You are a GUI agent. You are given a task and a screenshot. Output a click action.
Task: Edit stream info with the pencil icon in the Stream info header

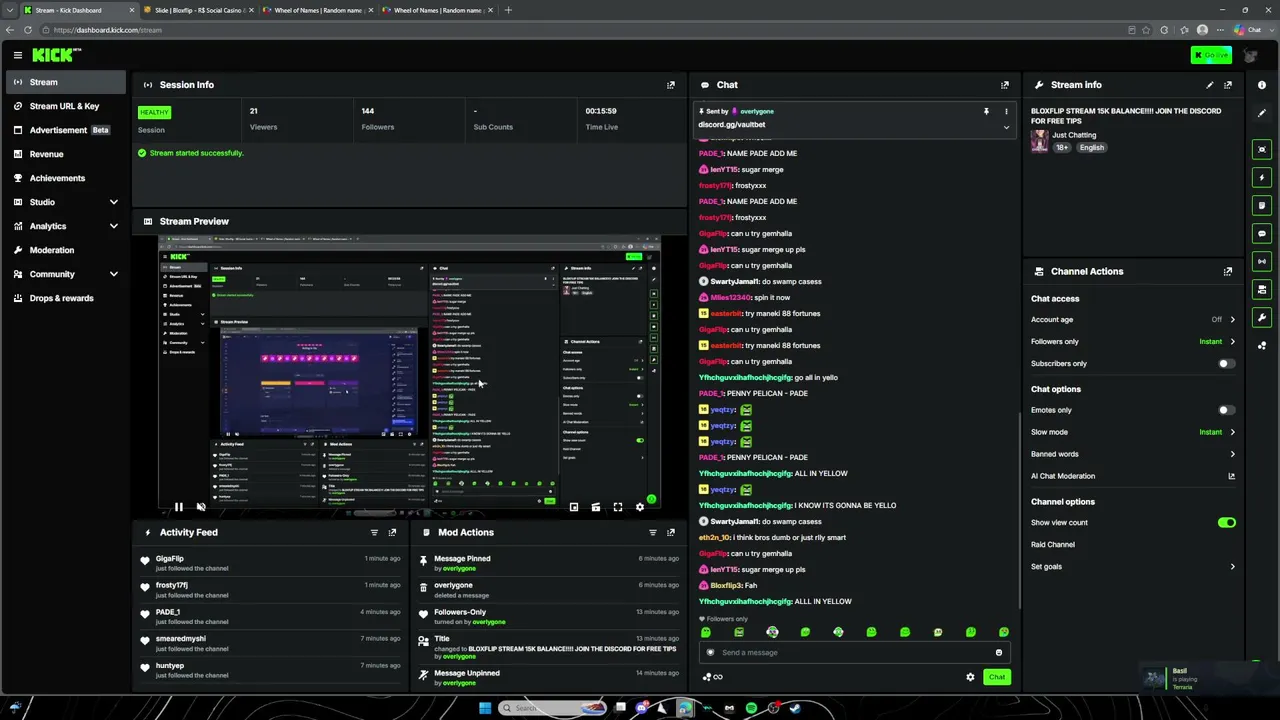pyautogui.click(x=1210, y=85)
